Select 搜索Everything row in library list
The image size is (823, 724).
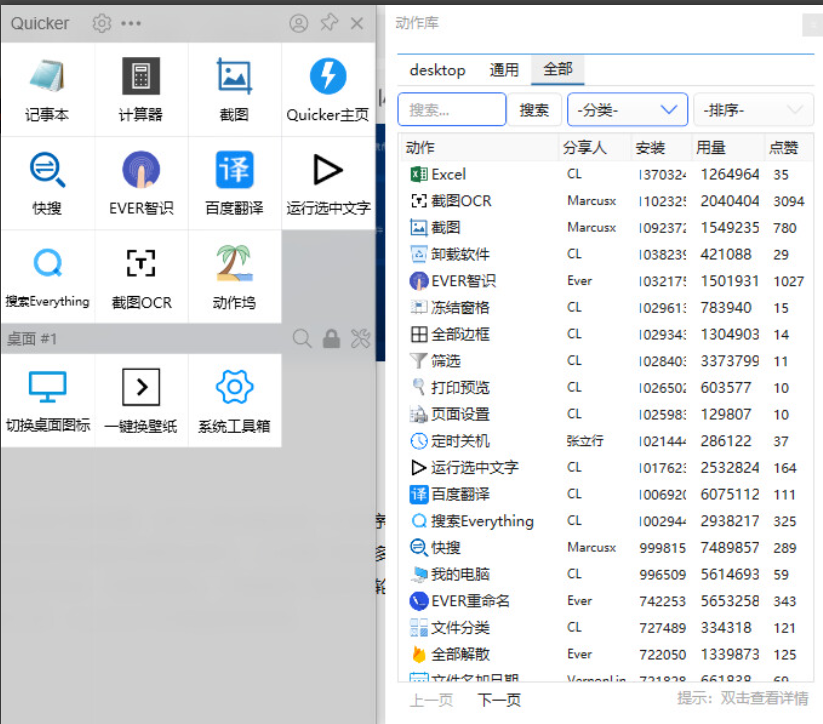607,521
